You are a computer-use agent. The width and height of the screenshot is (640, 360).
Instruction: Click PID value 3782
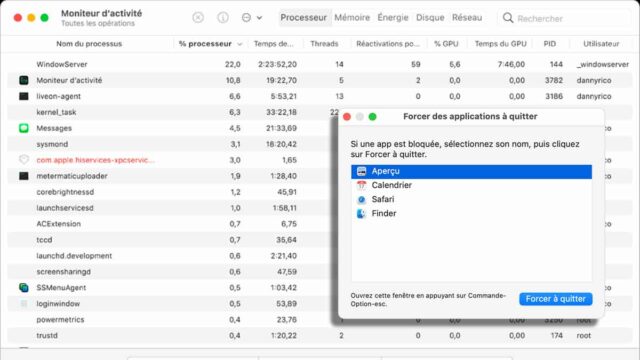553,80
